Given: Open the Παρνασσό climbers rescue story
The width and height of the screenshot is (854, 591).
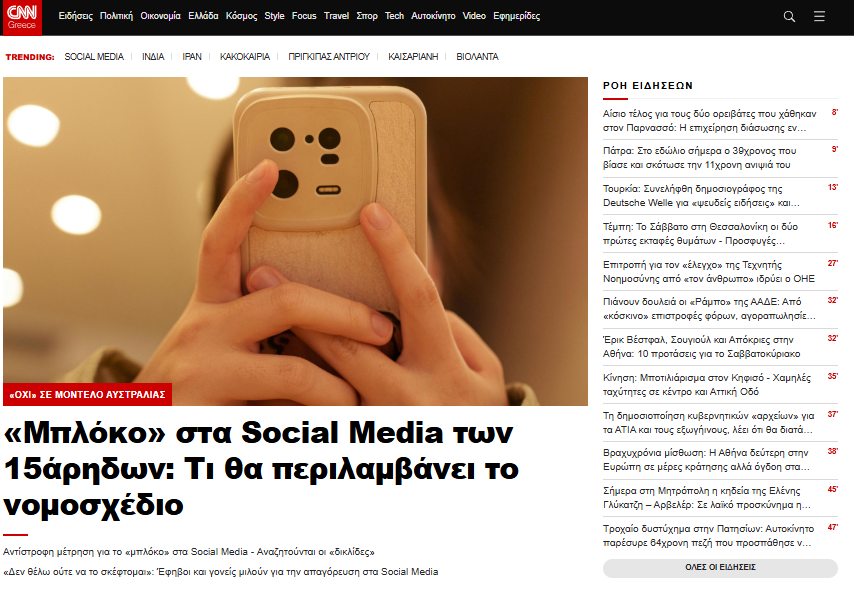Looking at the screenshot, I should pyautogui.click(x=709, y=121).
